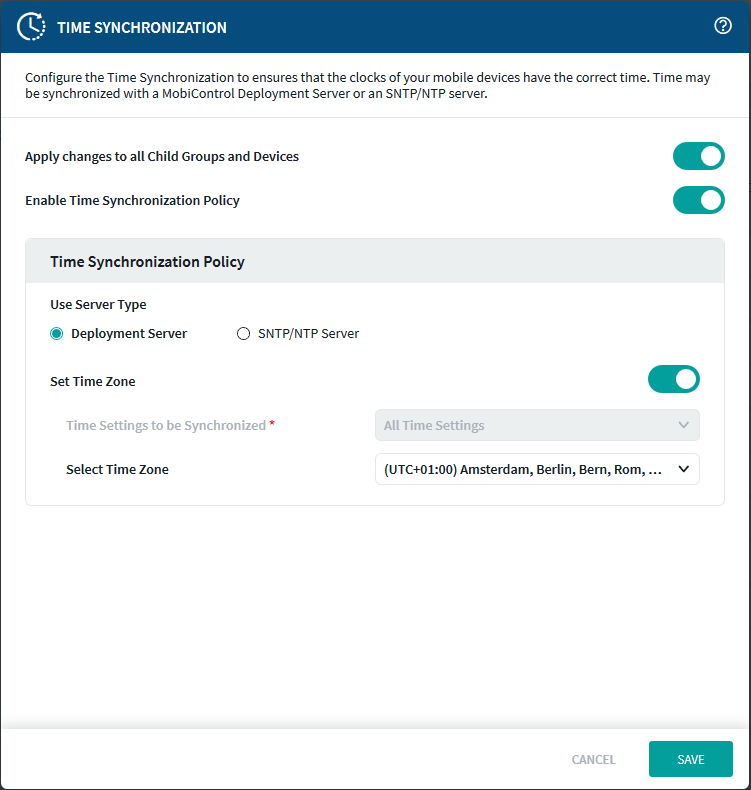The height and width of the screenshot is (790, 751).
Task: Expand the UTC+01:00 Amsterdam time zone dropdown
Action: 536,469
